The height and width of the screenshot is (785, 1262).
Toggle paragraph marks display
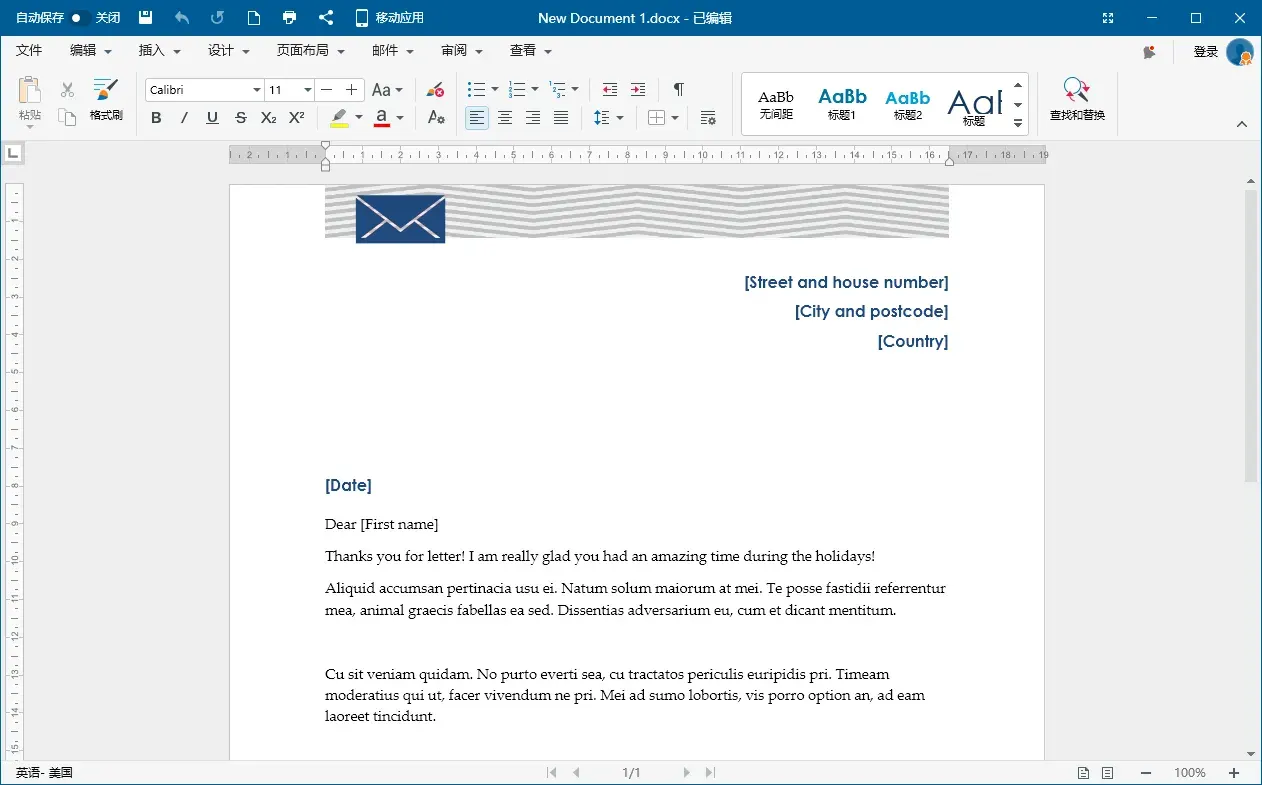pyautogui.click(x=678, y=90)
